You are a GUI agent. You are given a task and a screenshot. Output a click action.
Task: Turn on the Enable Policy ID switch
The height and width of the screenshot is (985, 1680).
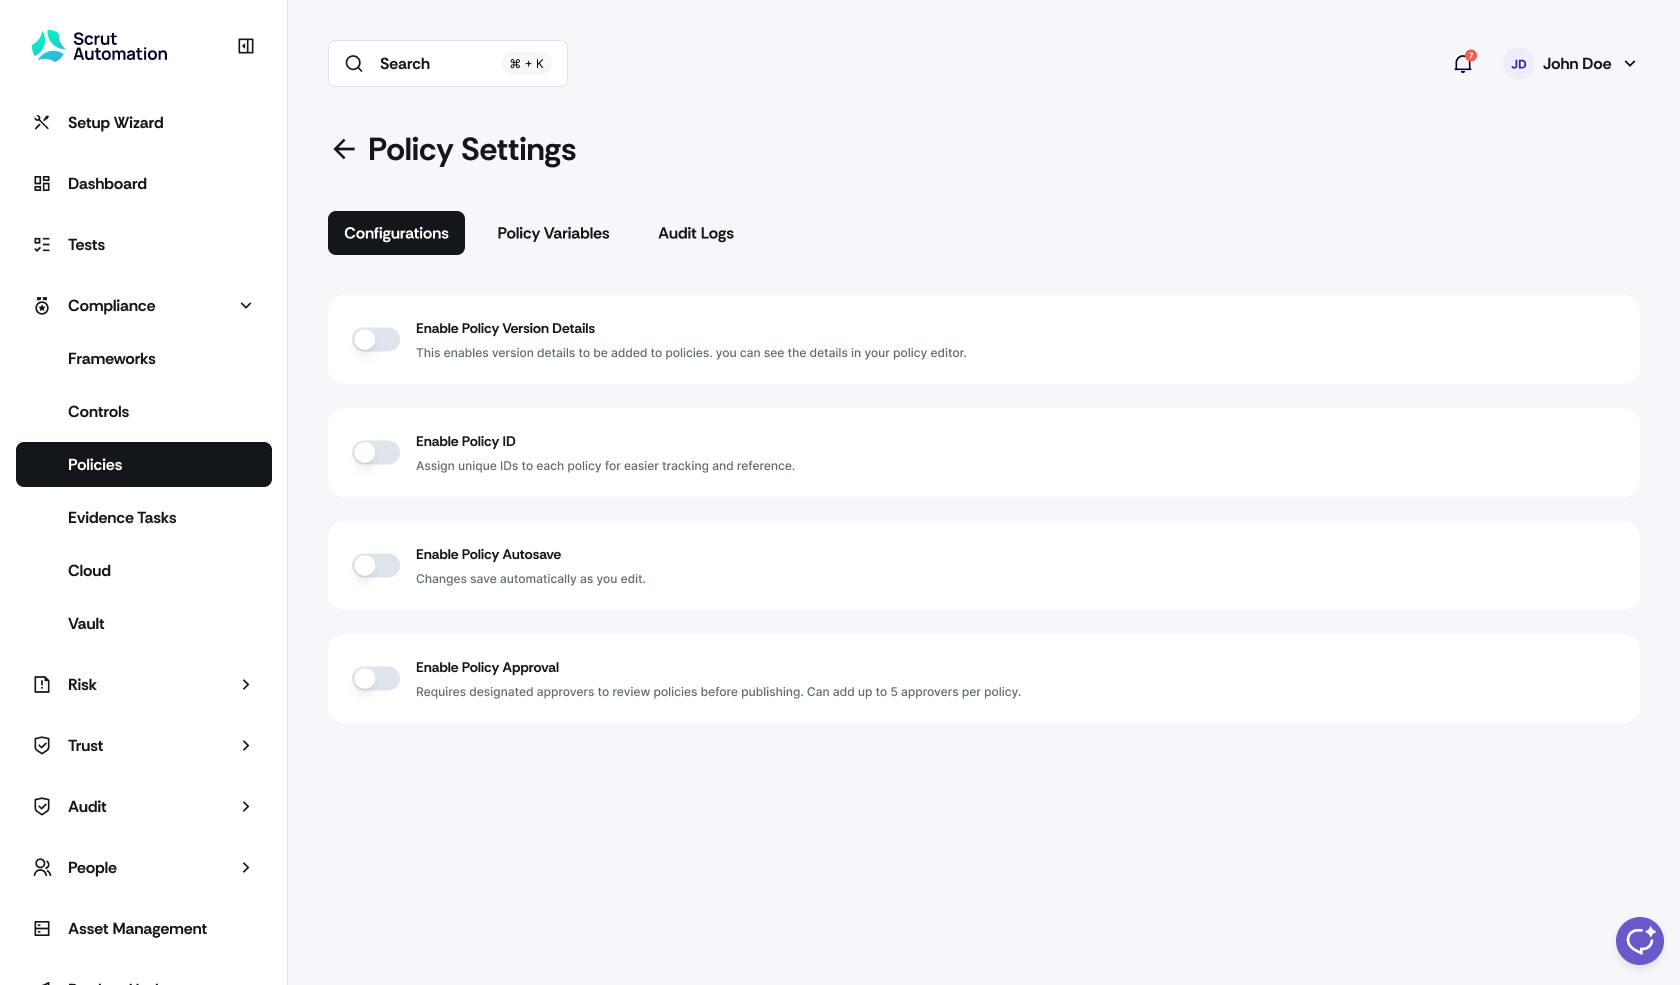(376, 453)
